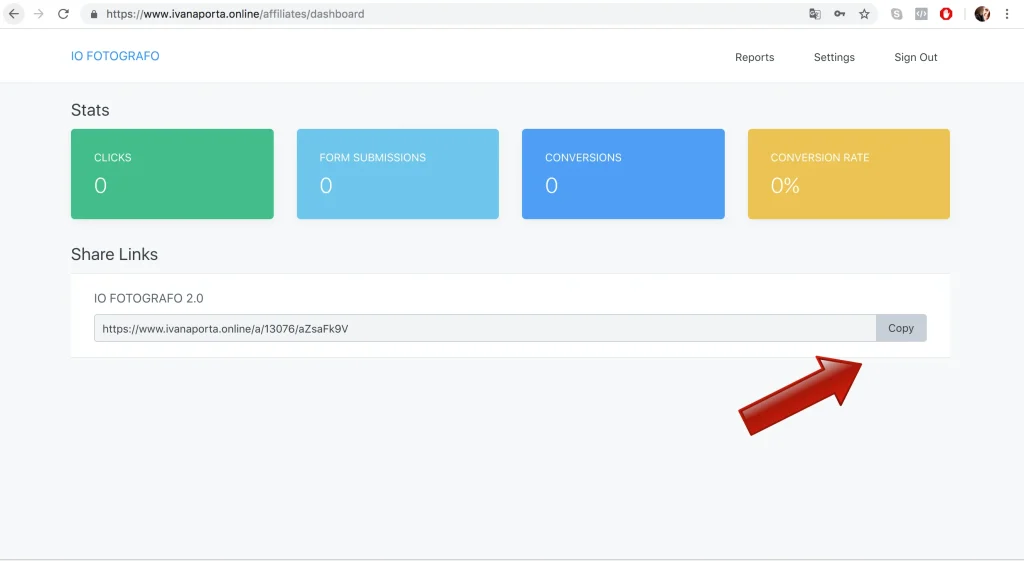Go back with browser back arrow
The width and height of the screenshot is (1024, 561).
coord(14,14)
